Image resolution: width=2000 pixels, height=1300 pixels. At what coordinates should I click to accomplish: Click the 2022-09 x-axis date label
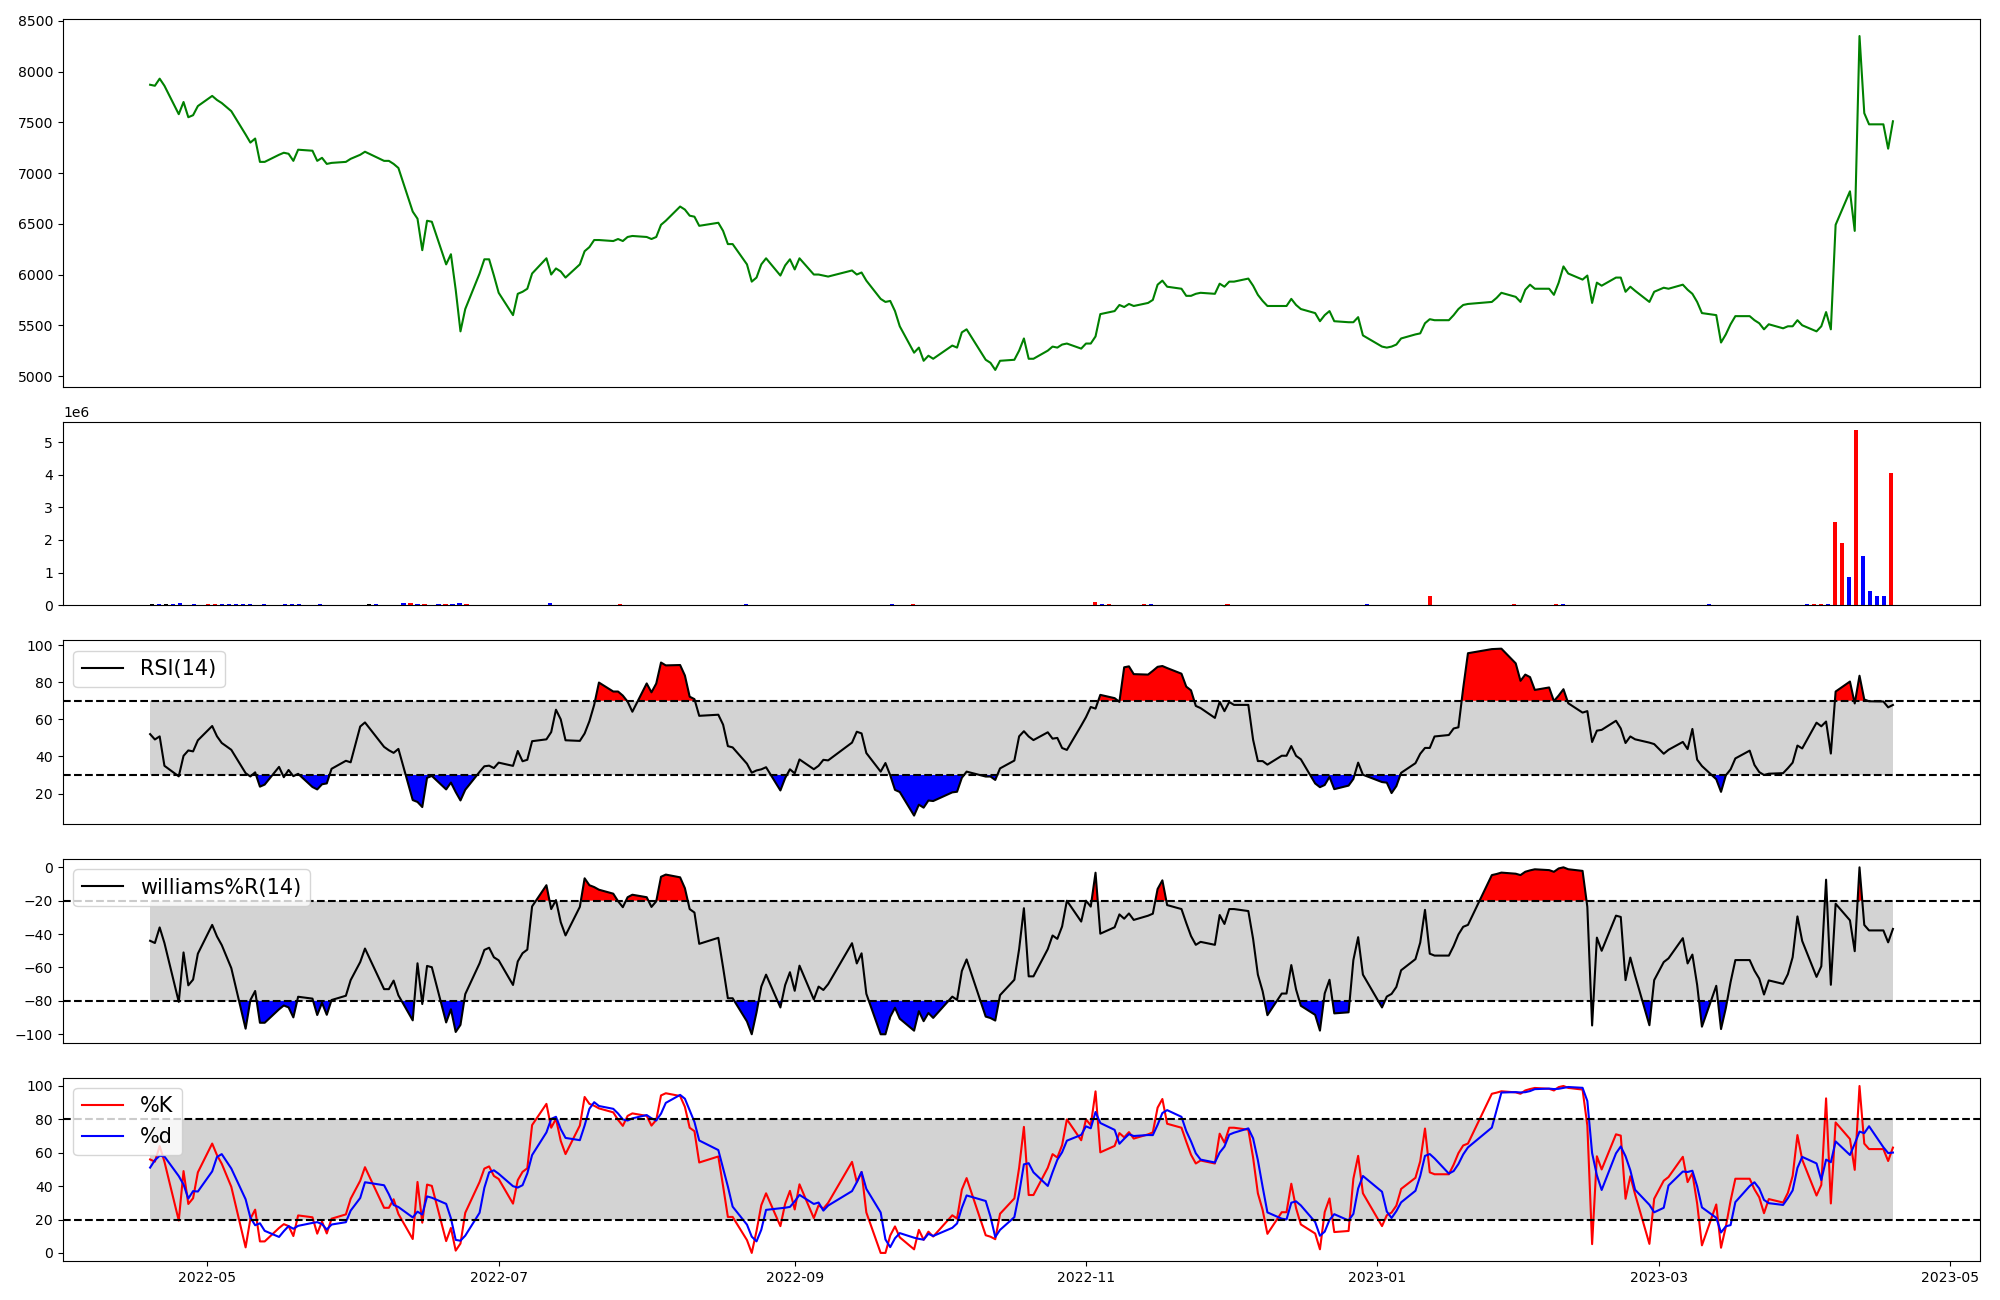tap(795, 1277)
